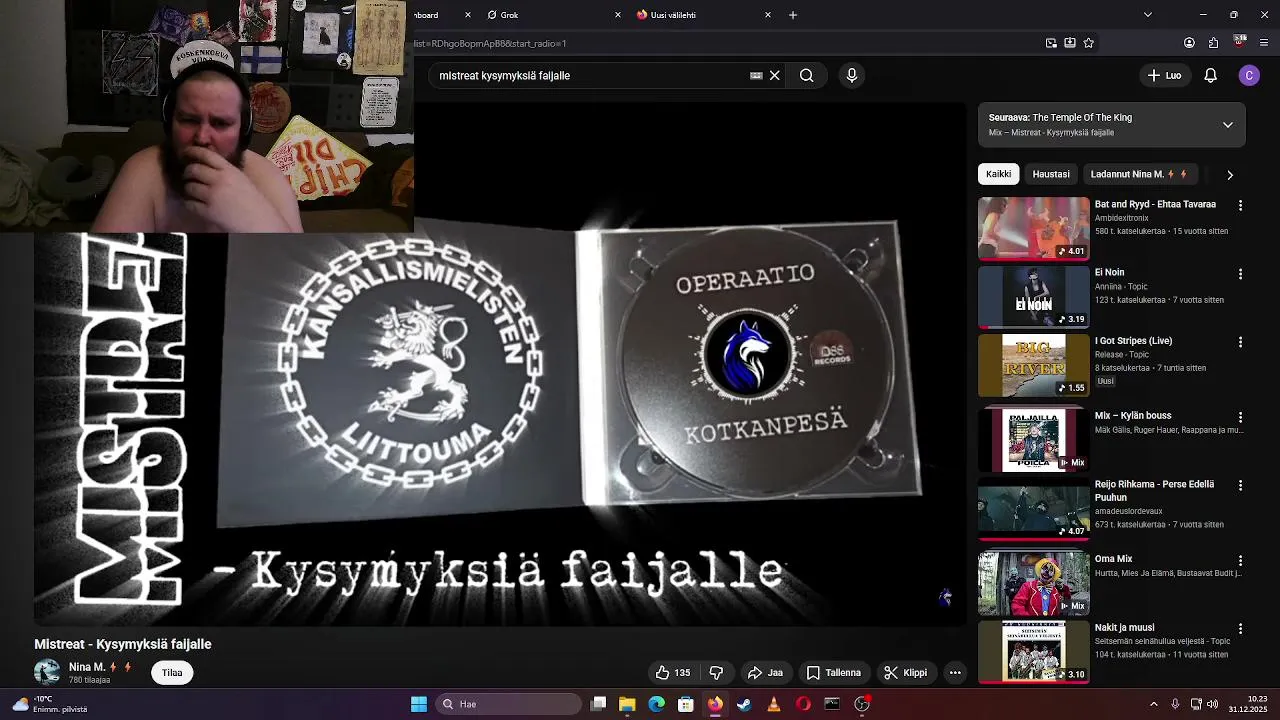Share the video via Jaa button

[x=765, y=673]
